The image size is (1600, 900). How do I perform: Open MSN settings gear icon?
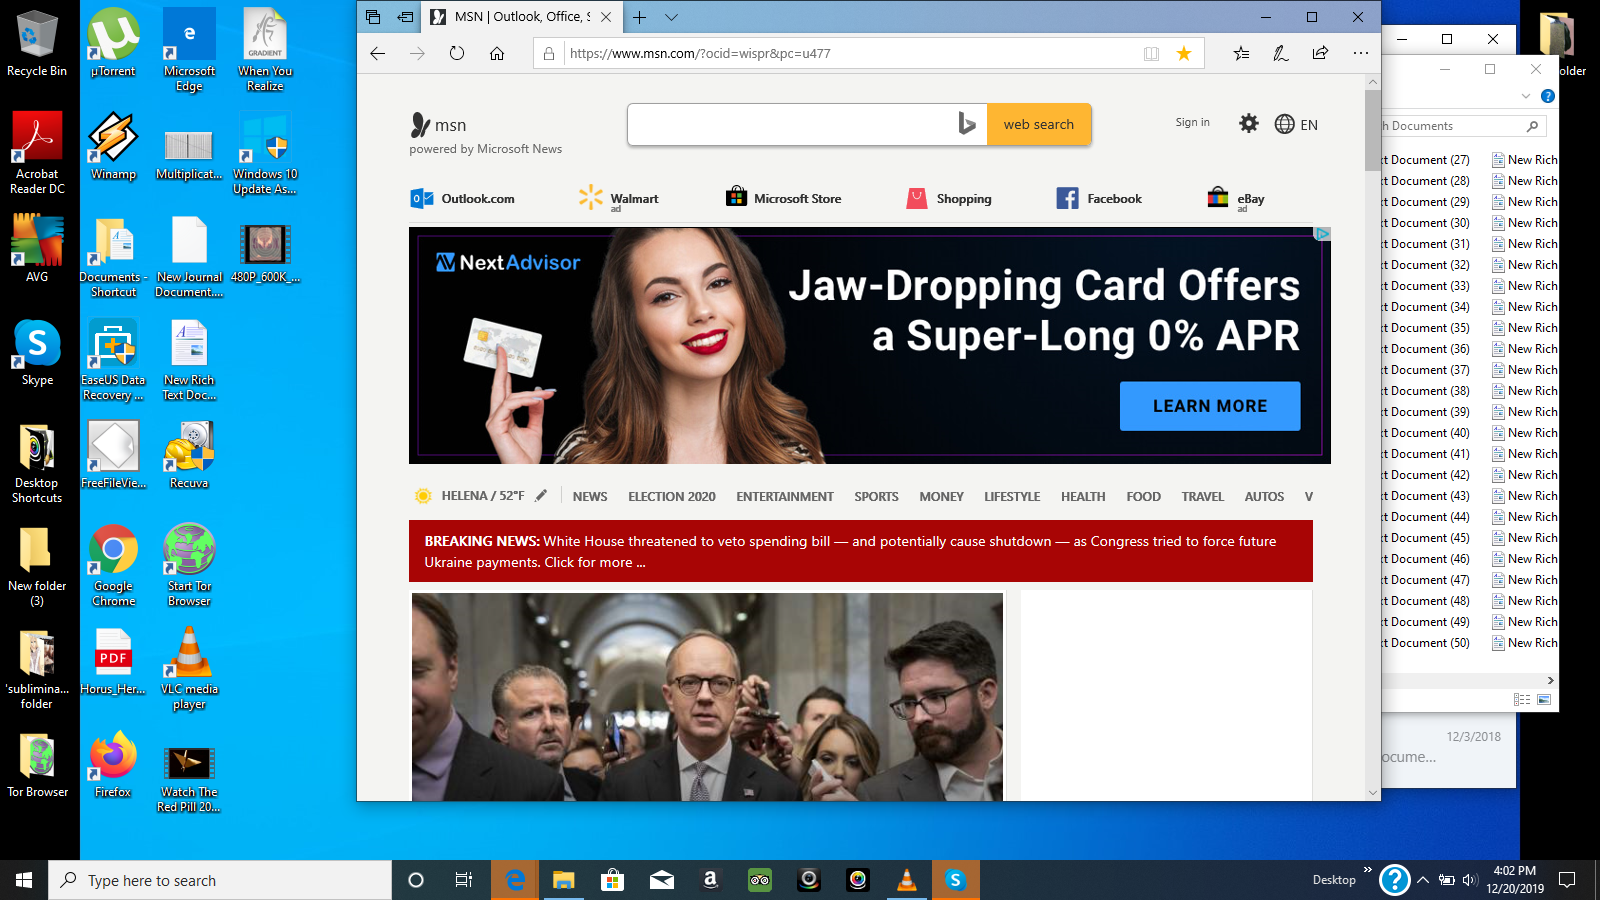pos(1249,123)
